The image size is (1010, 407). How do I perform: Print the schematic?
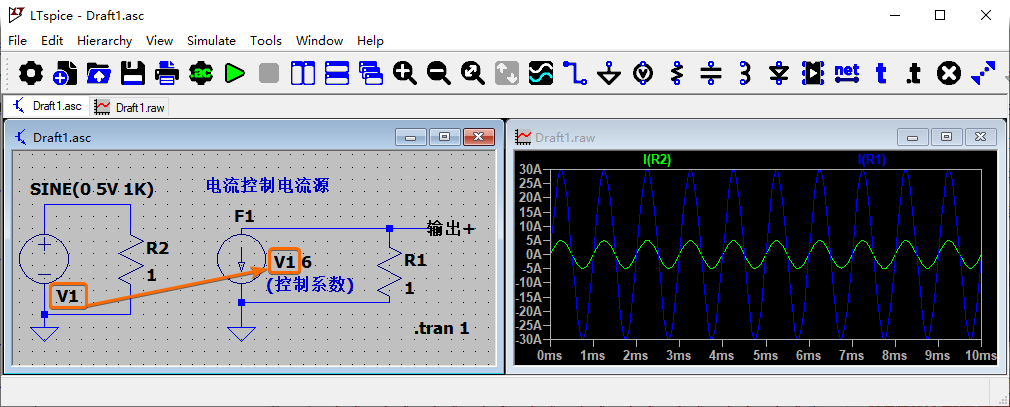167,73
